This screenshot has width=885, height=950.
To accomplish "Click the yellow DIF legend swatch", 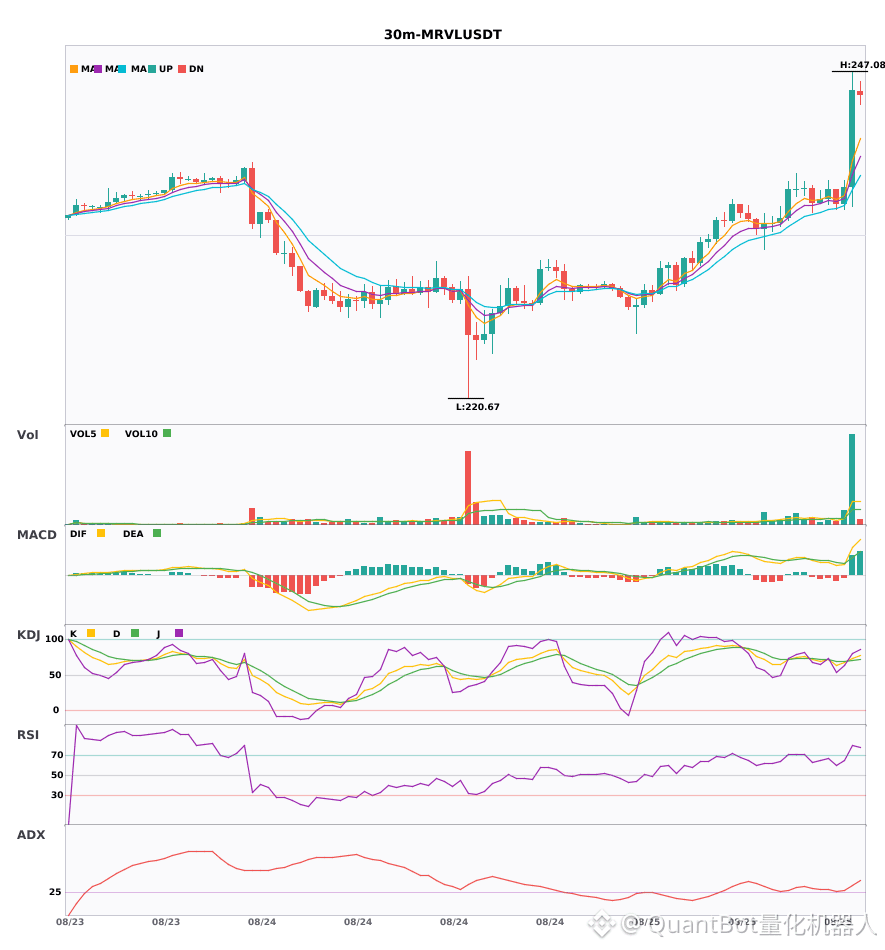I will [x=101, y=533].
